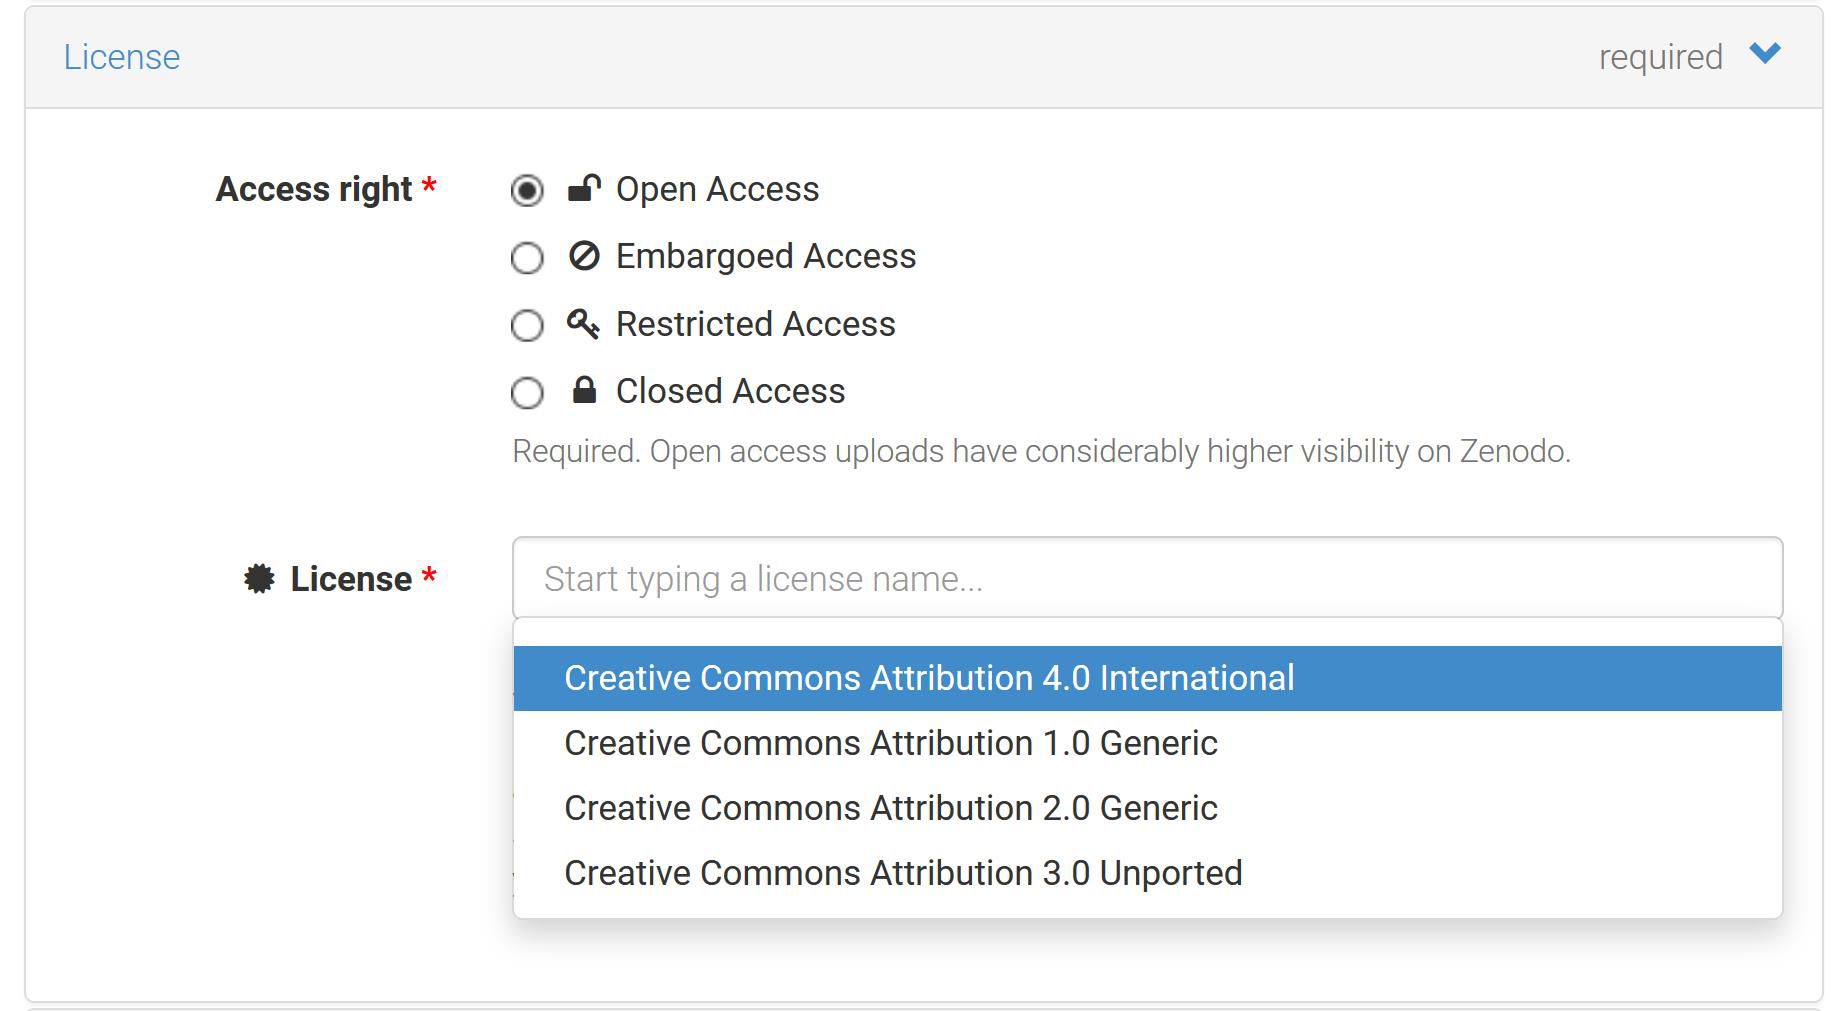The image size is (1845, 1011).
Task: Pick the Closed Access radio button
Action: 527,392
